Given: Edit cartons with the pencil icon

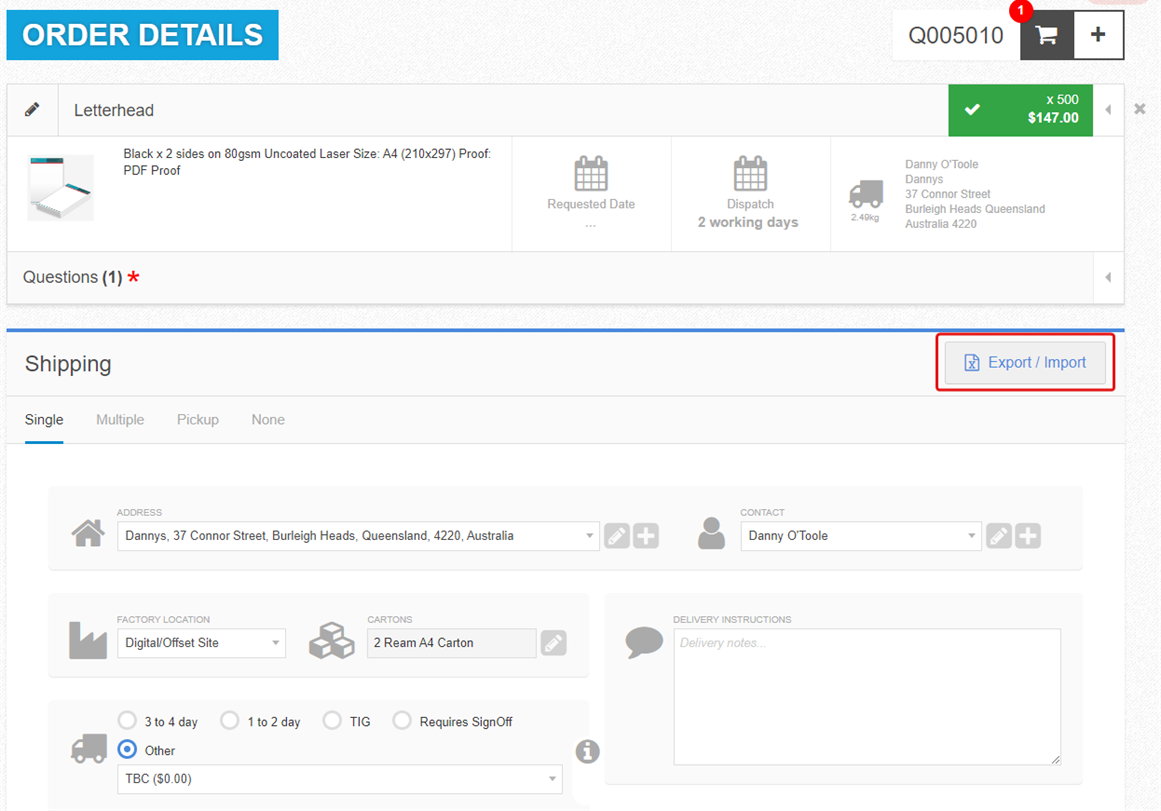Looking at the screenshot, I should coord(553,643).
